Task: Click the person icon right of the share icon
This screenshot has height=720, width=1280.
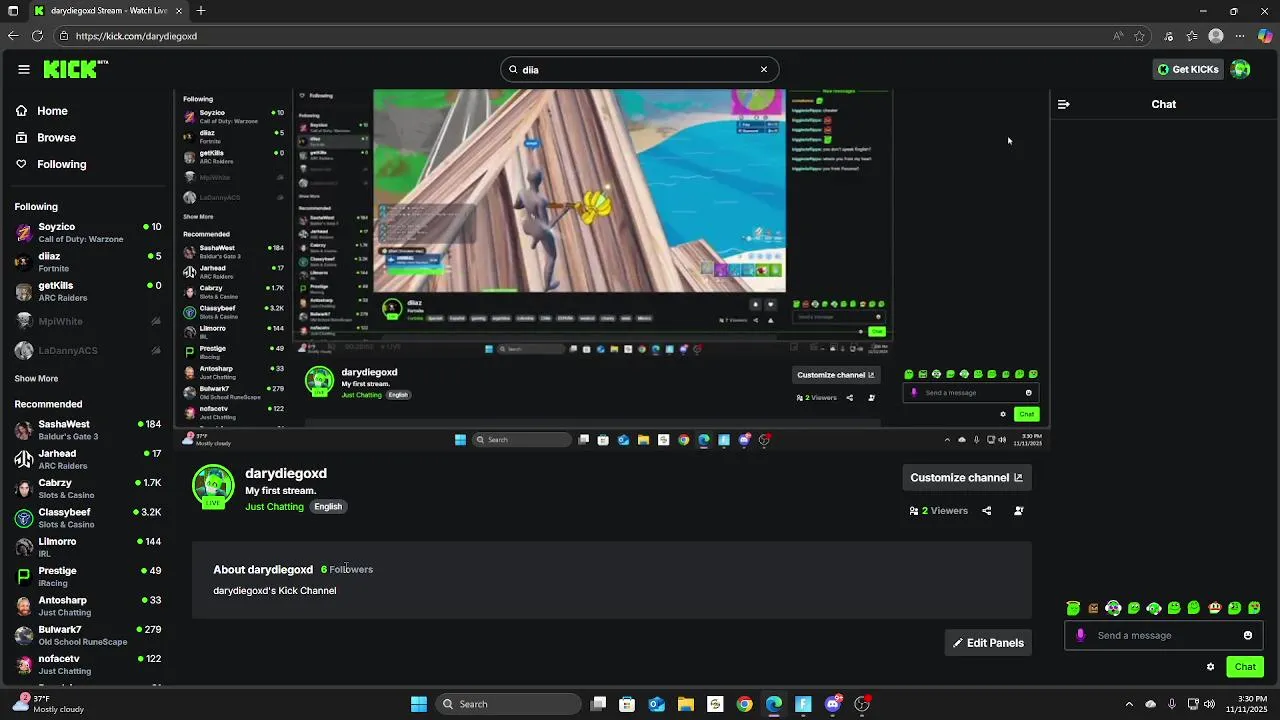Action: coord(1019,511)
